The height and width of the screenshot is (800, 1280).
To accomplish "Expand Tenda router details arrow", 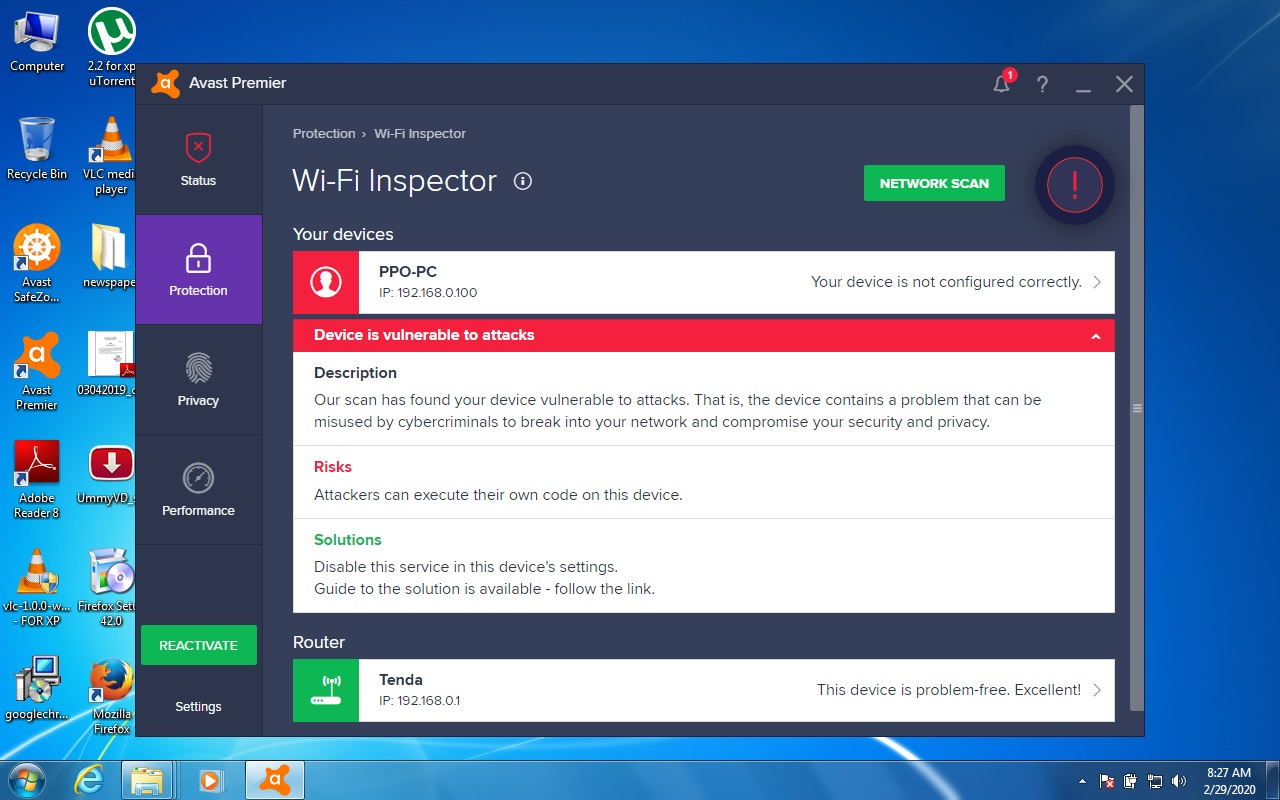I will pyautogui.click(x=1097, y=690).
